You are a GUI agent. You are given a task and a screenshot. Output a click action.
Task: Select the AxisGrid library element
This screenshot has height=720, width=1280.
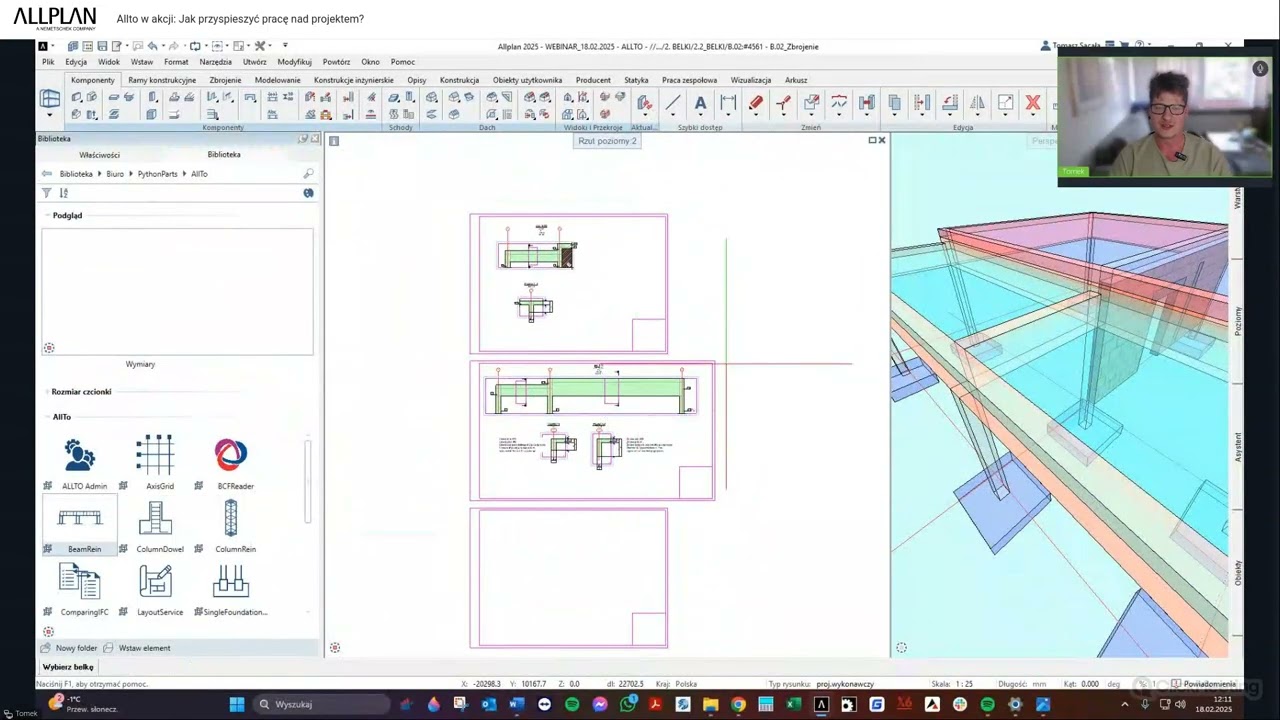155,462
